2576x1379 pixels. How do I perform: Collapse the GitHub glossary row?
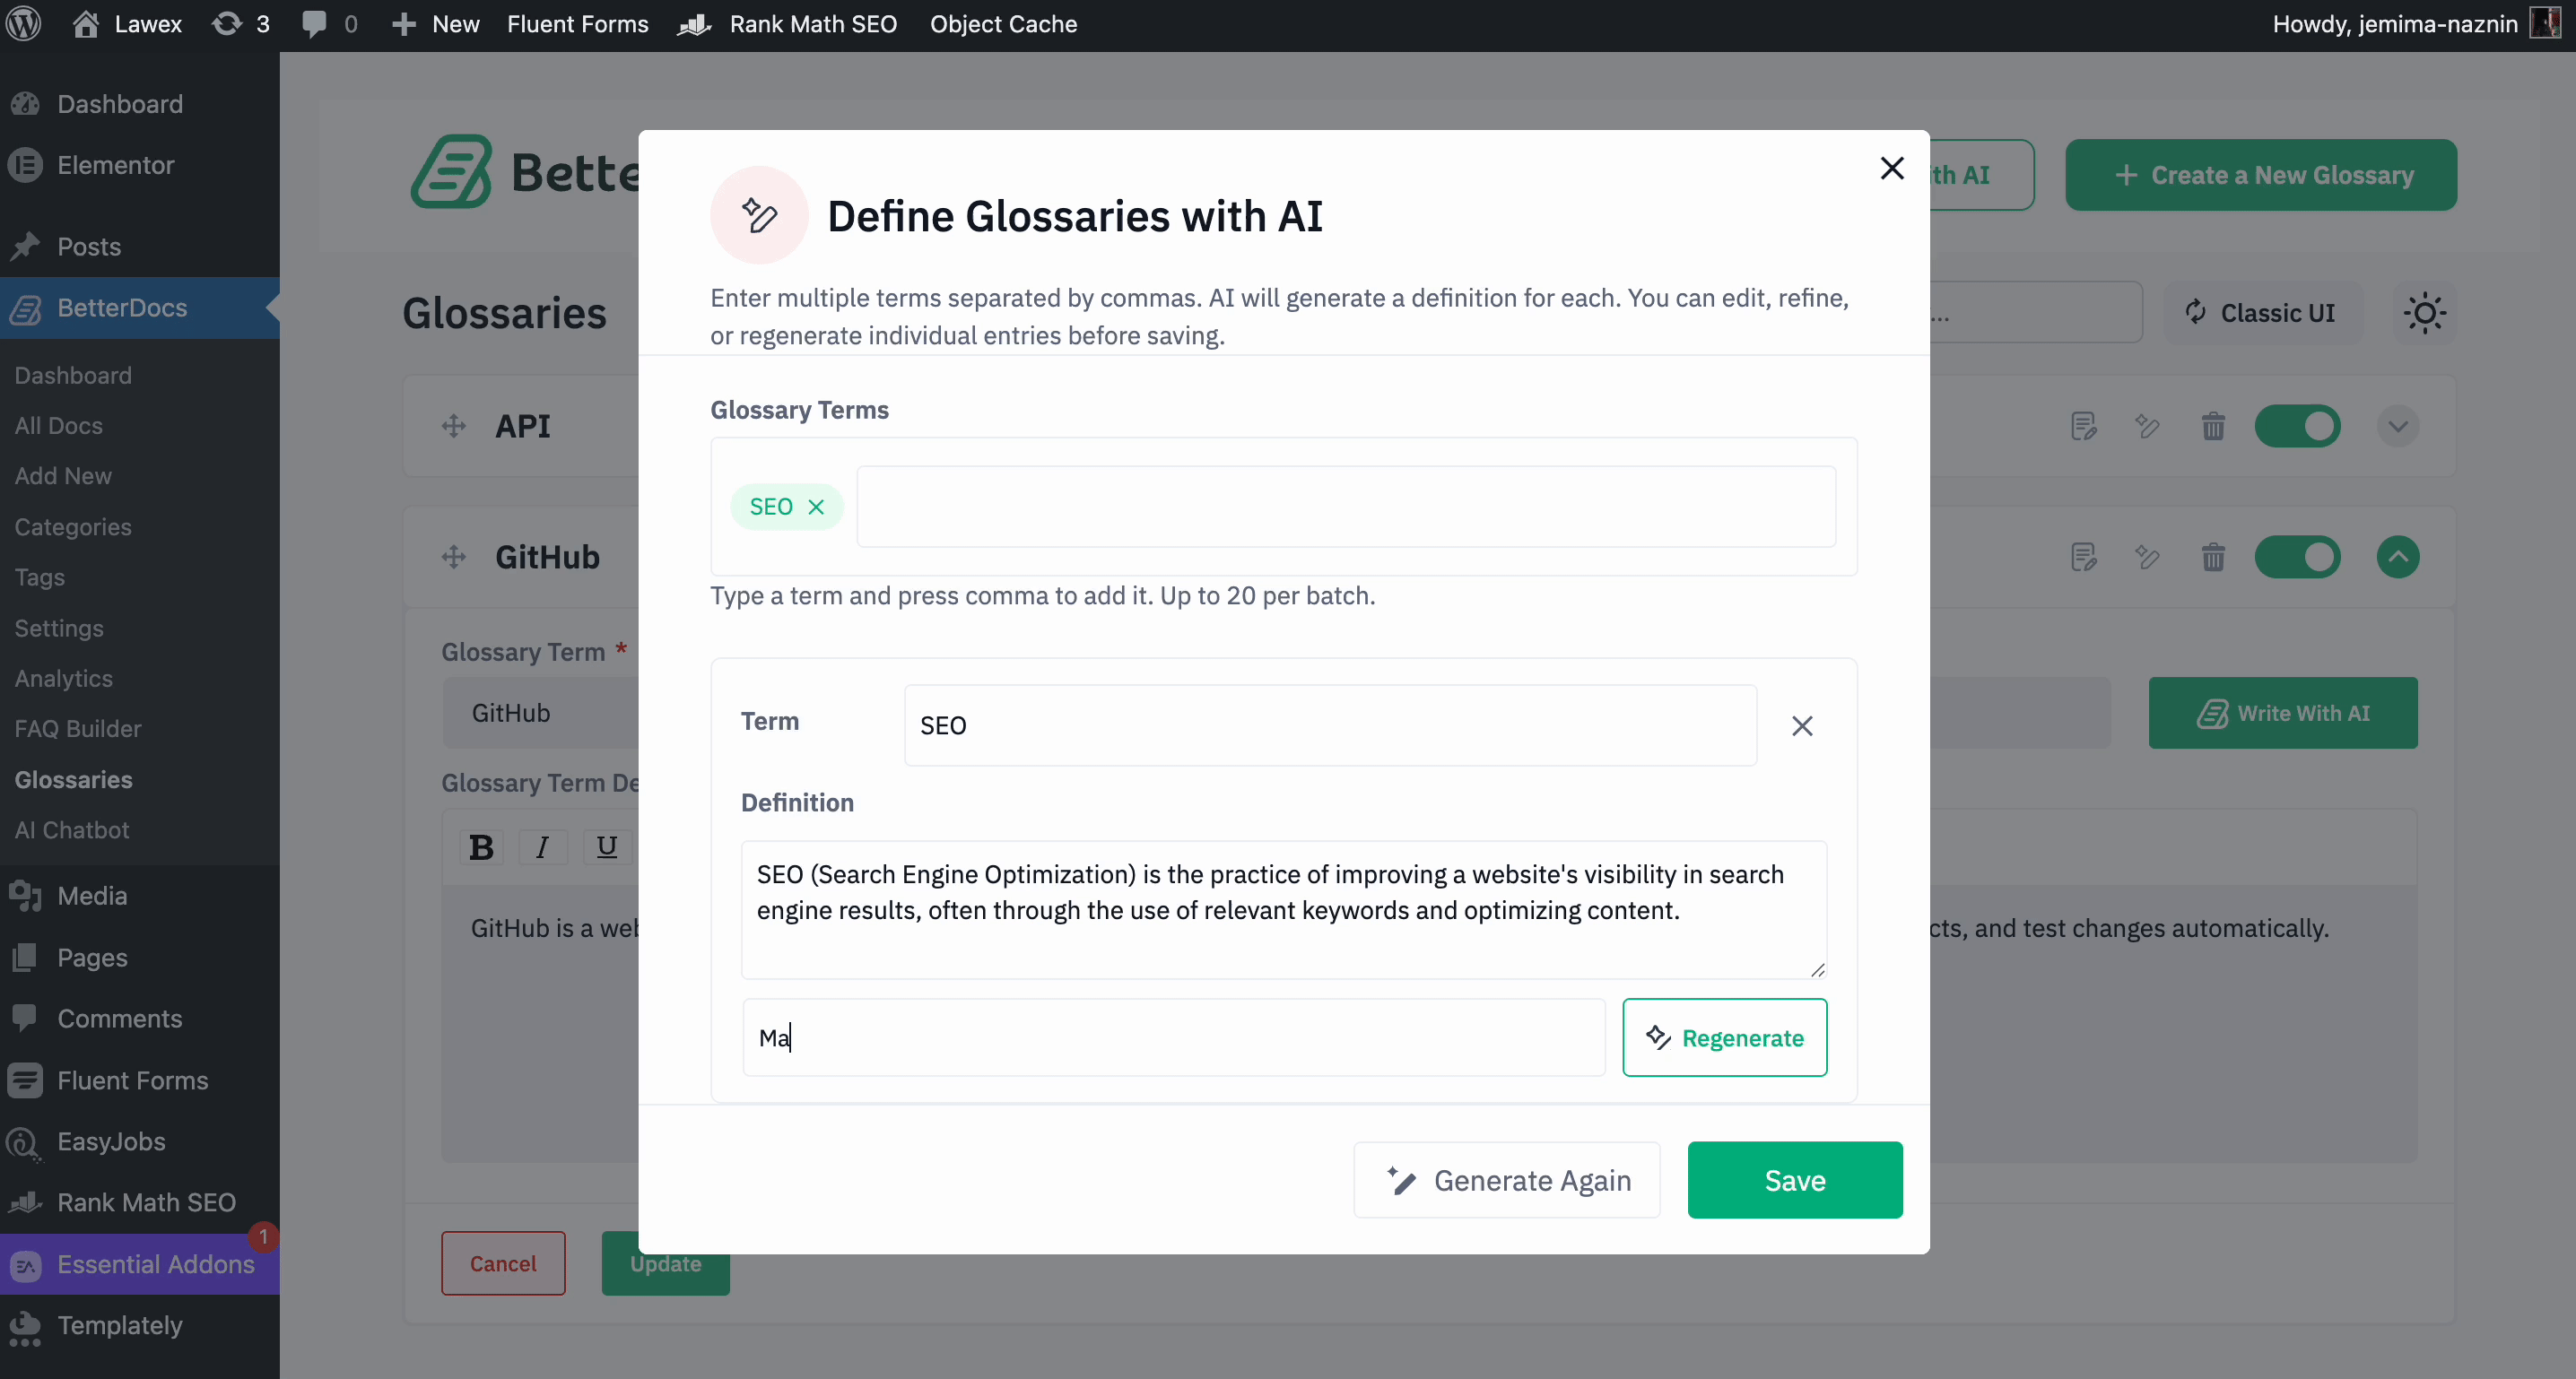click(2398, 557)
